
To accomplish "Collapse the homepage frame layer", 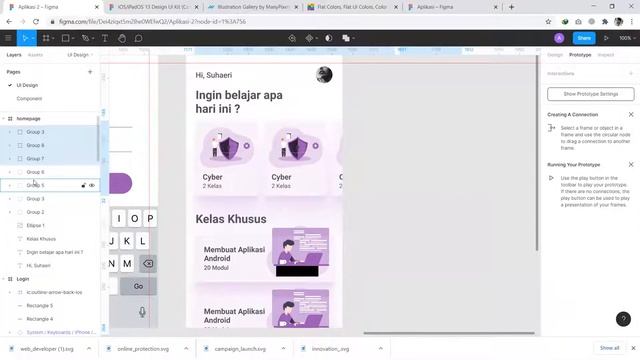I will coord(4,119).
